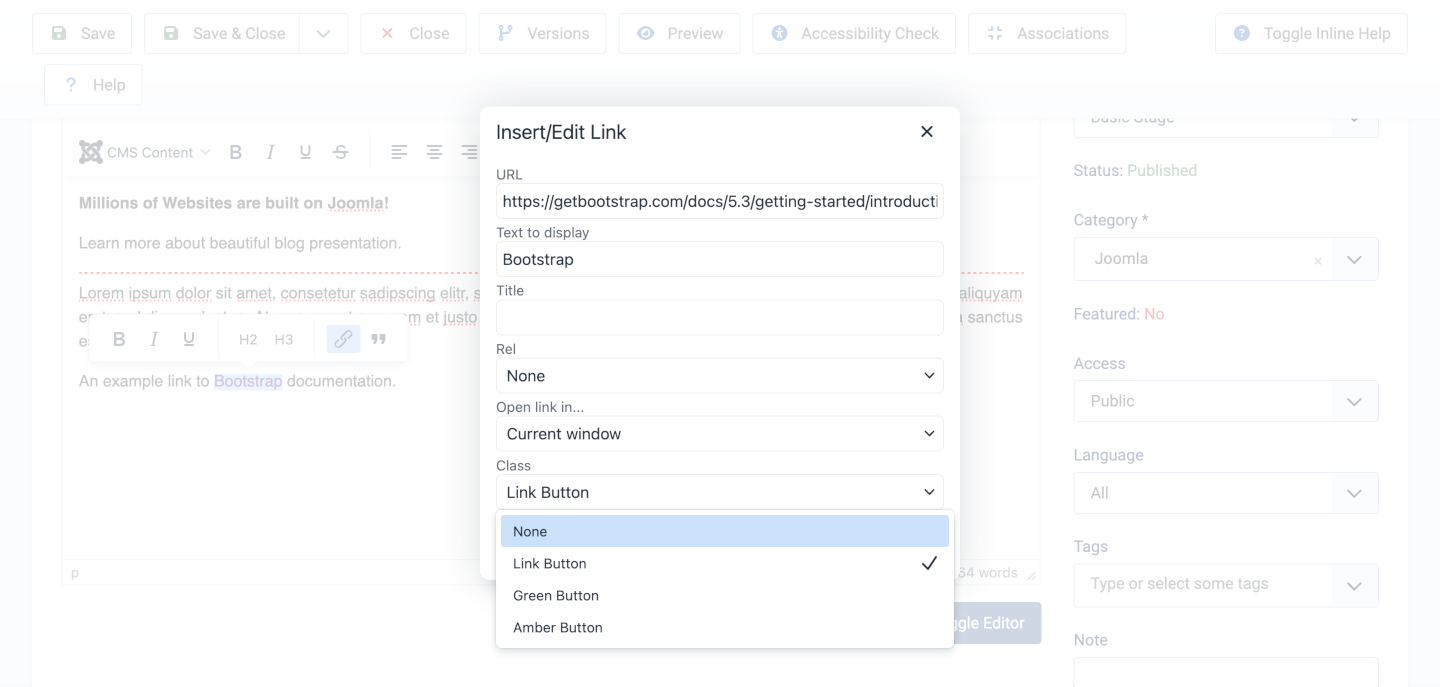Toggle underline in the main editor toolbar
Viewport: 1440px width, 687px height.
click(305, 152)
